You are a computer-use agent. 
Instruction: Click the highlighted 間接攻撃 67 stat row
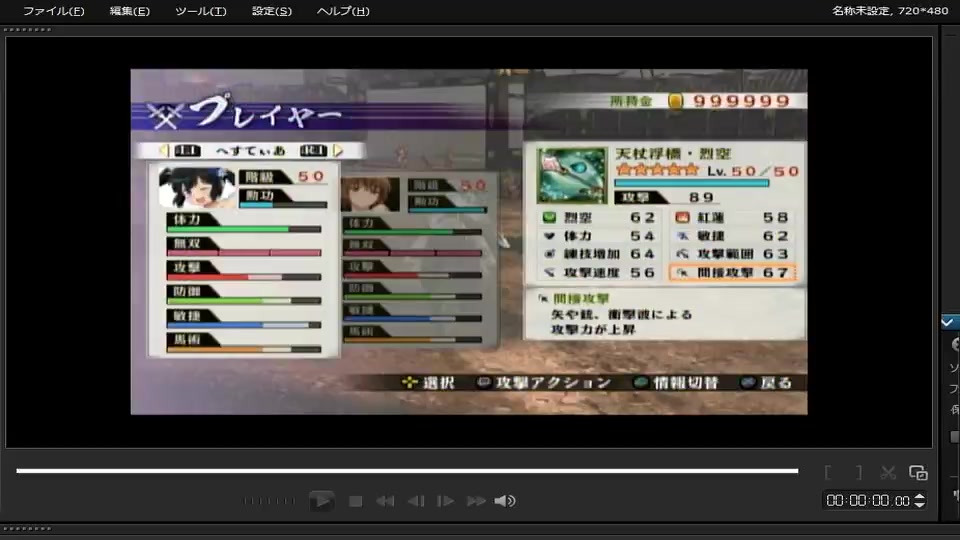pyautogui.click(x=733, y=272)
